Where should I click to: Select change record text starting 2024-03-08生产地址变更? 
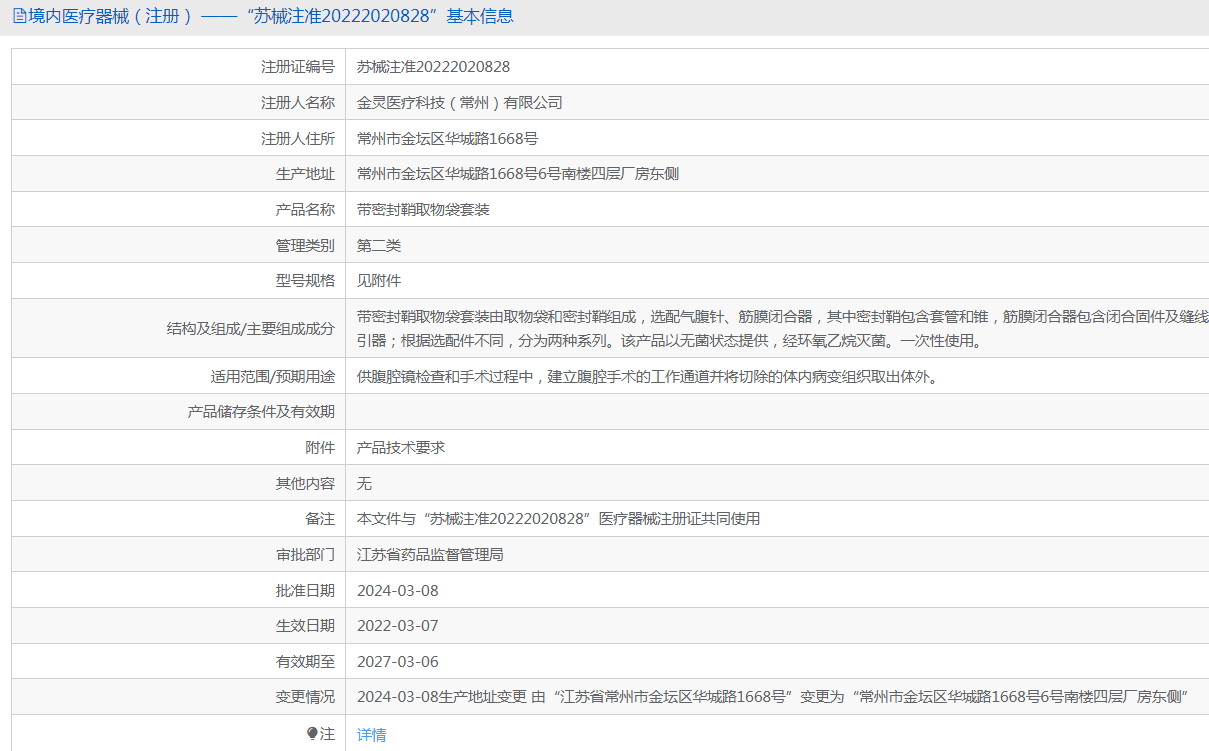771,697
